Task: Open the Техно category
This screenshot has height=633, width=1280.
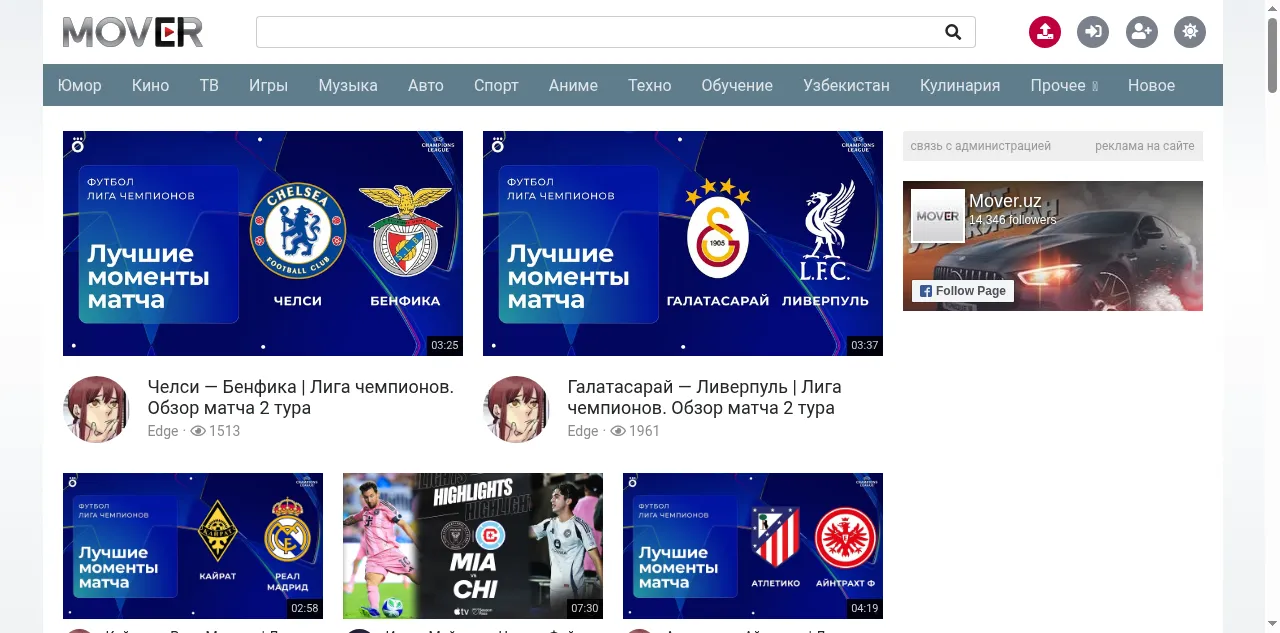Action: pos(650,85)
